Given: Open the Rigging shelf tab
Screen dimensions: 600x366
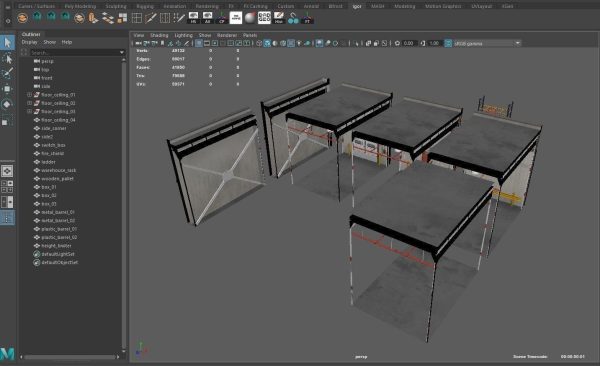Looking at the screenshot, I should click(x=145, y=6).
